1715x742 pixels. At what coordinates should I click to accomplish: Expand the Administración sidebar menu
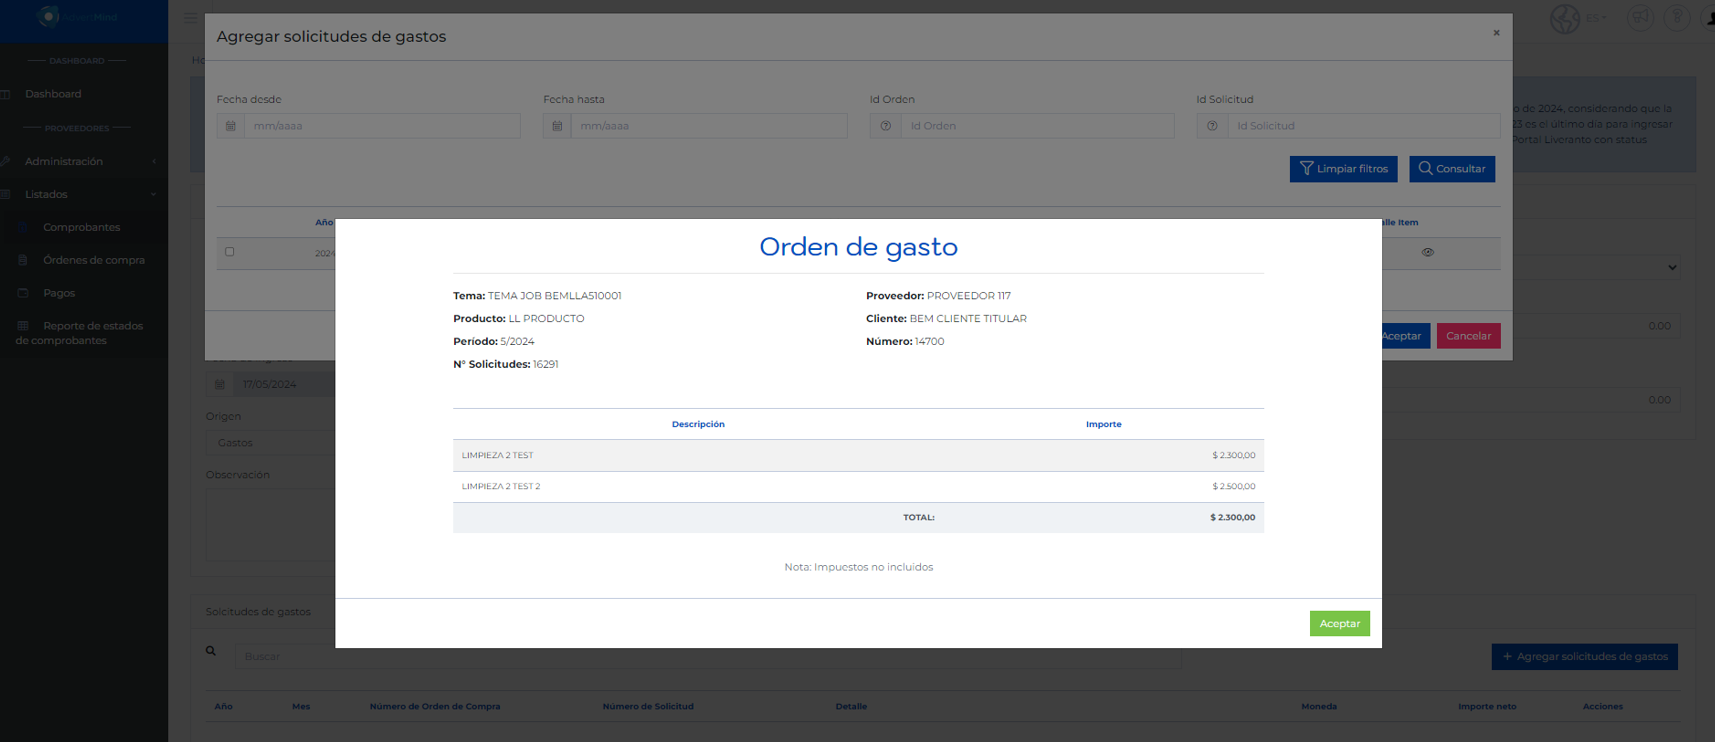coord(84,161)
